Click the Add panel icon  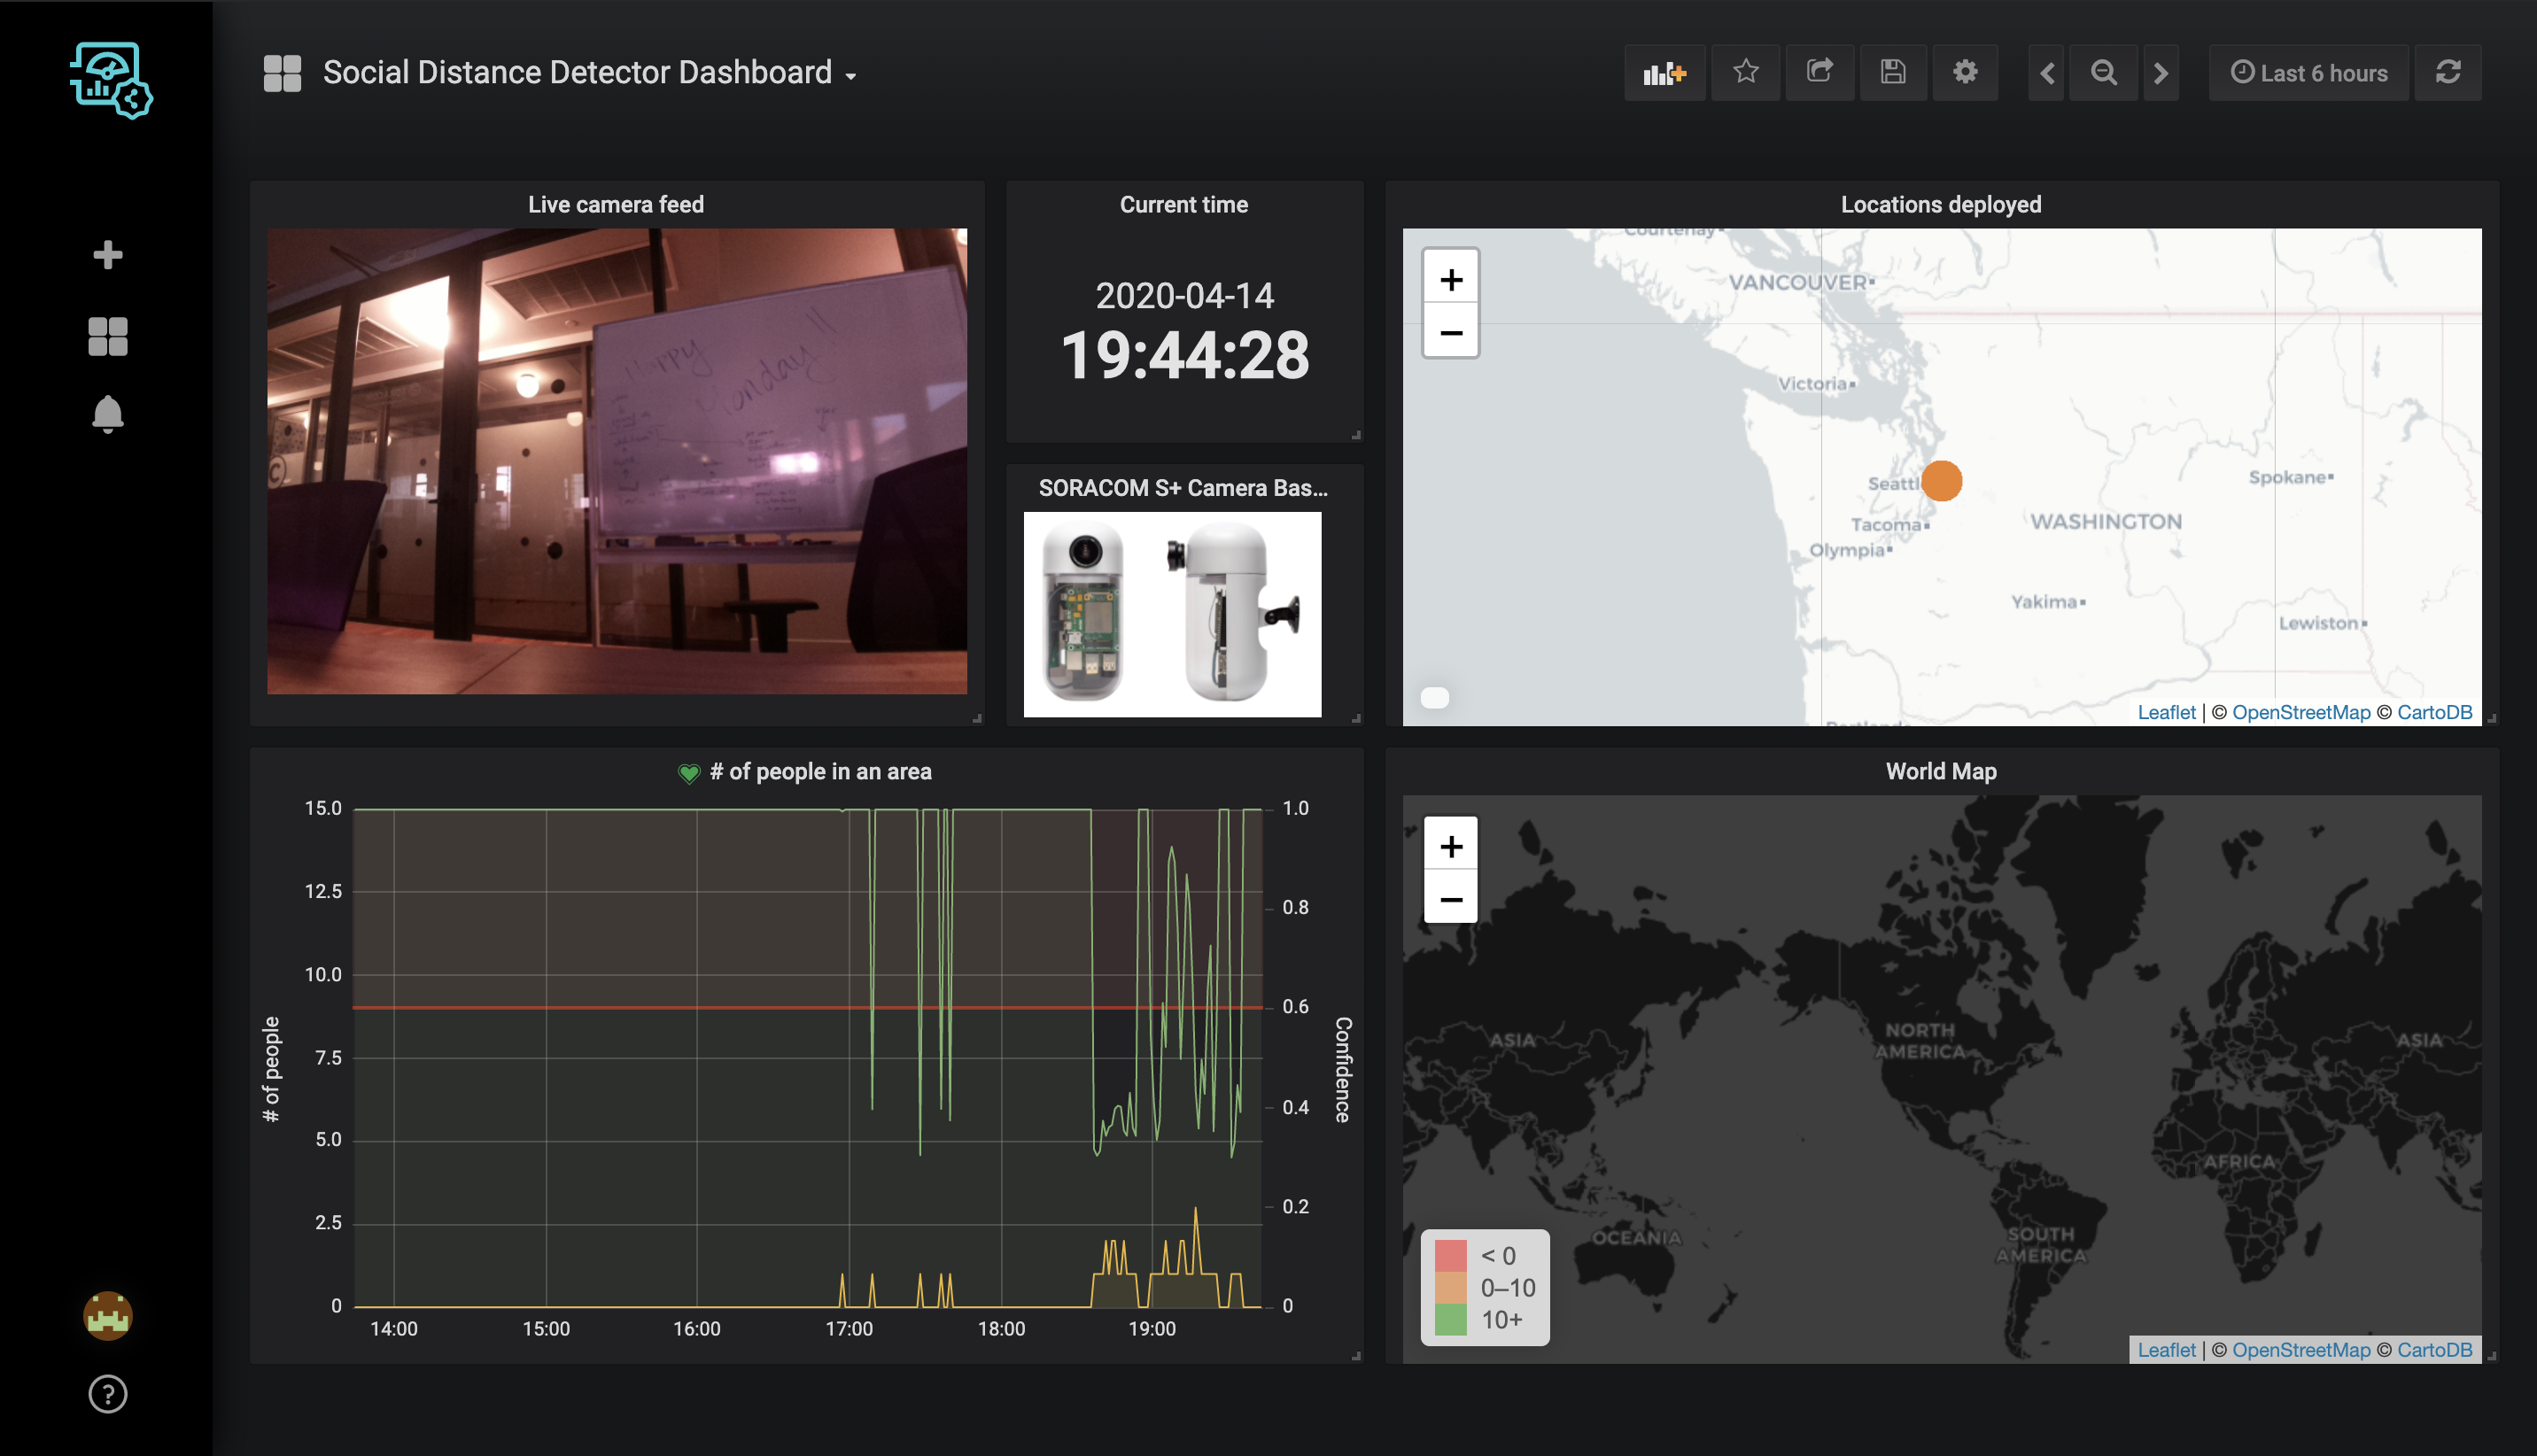coord(1664,73)
